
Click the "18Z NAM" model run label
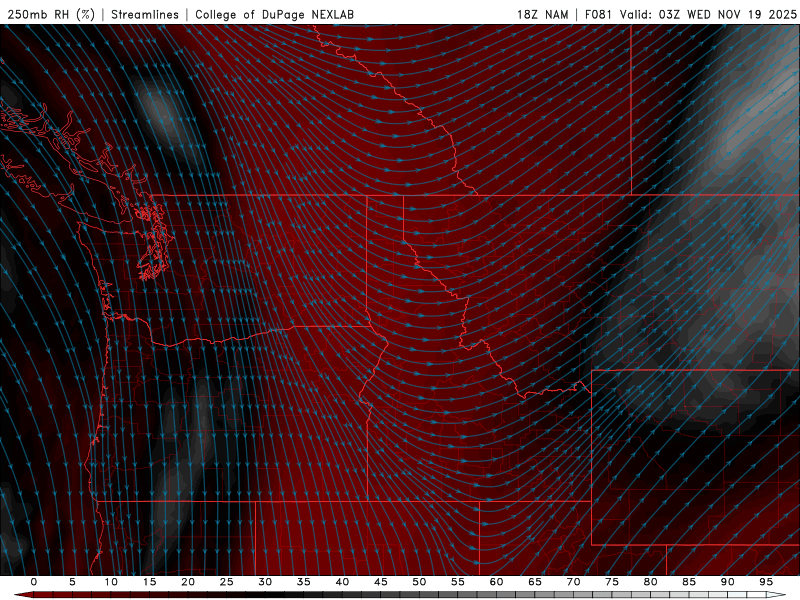(542, 14)
